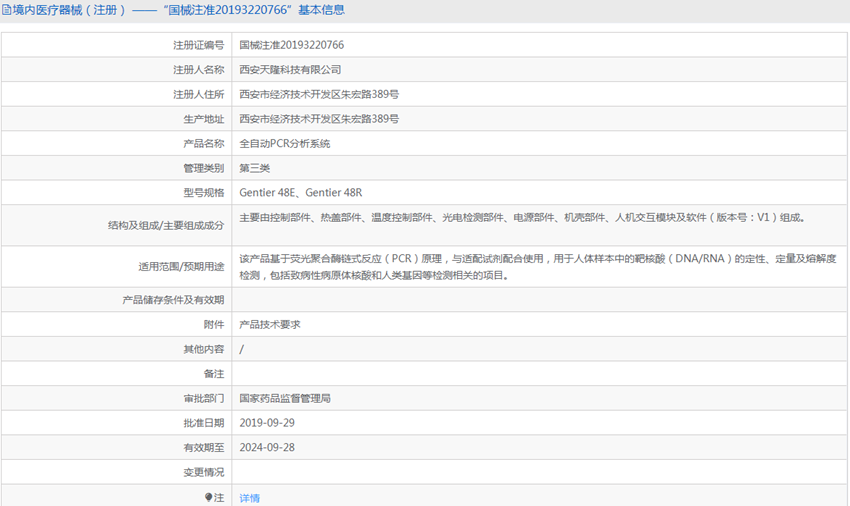
Task: Click the 审批部门 label
Action: [x=203, y=398]
